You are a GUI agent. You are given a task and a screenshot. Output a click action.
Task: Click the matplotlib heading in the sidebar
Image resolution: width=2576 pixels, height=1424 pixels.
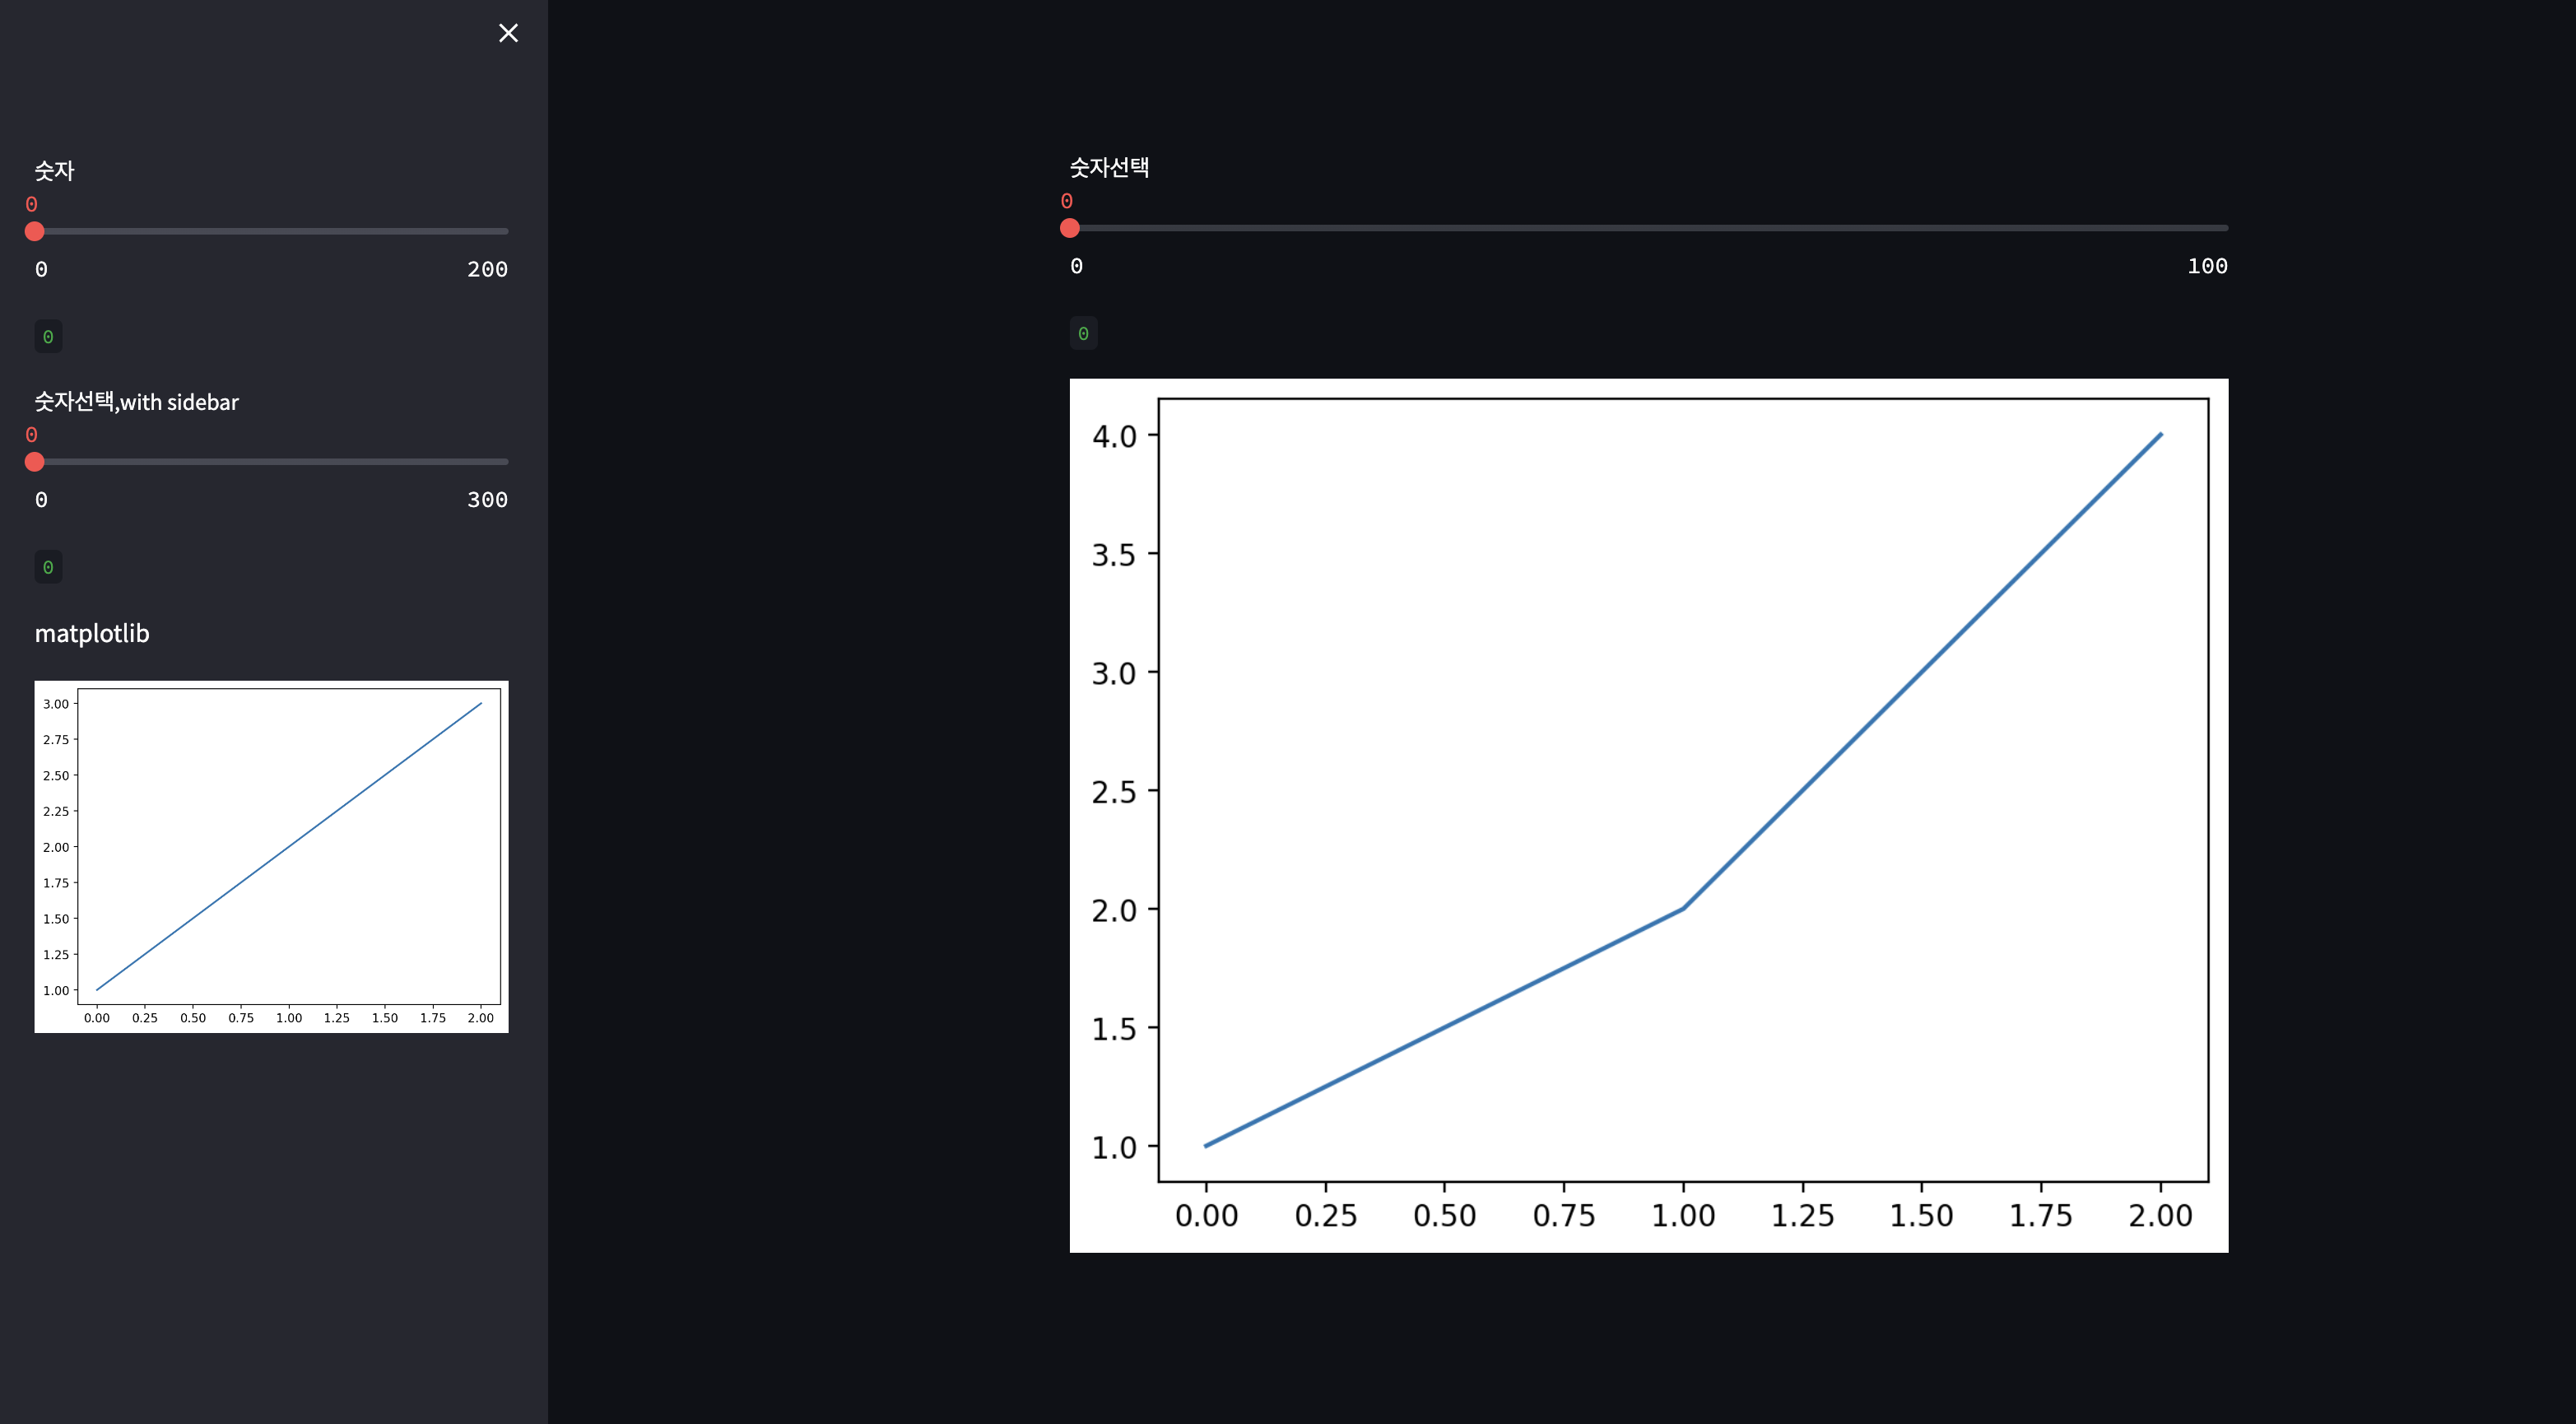click(x=92, y=633)
